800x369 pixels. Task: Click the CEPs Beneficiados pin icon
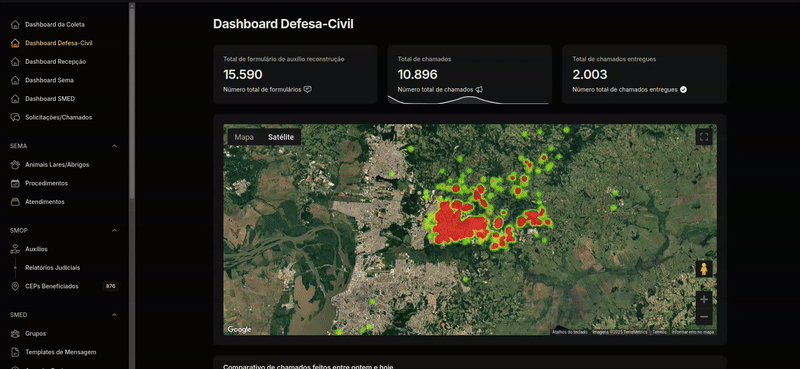coord(15,286)
